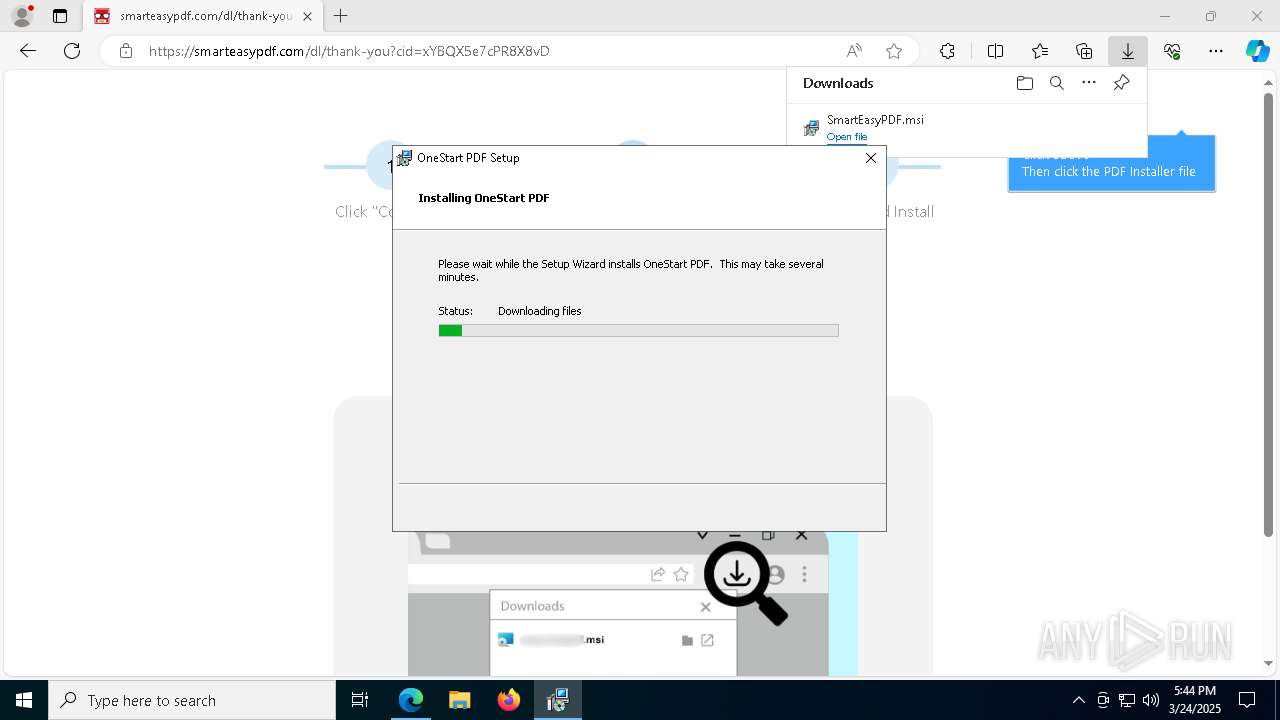Launch Firefox from taskbar
Image resolution: width=1280 pixels, height=720 pixels.
[509, 700]
